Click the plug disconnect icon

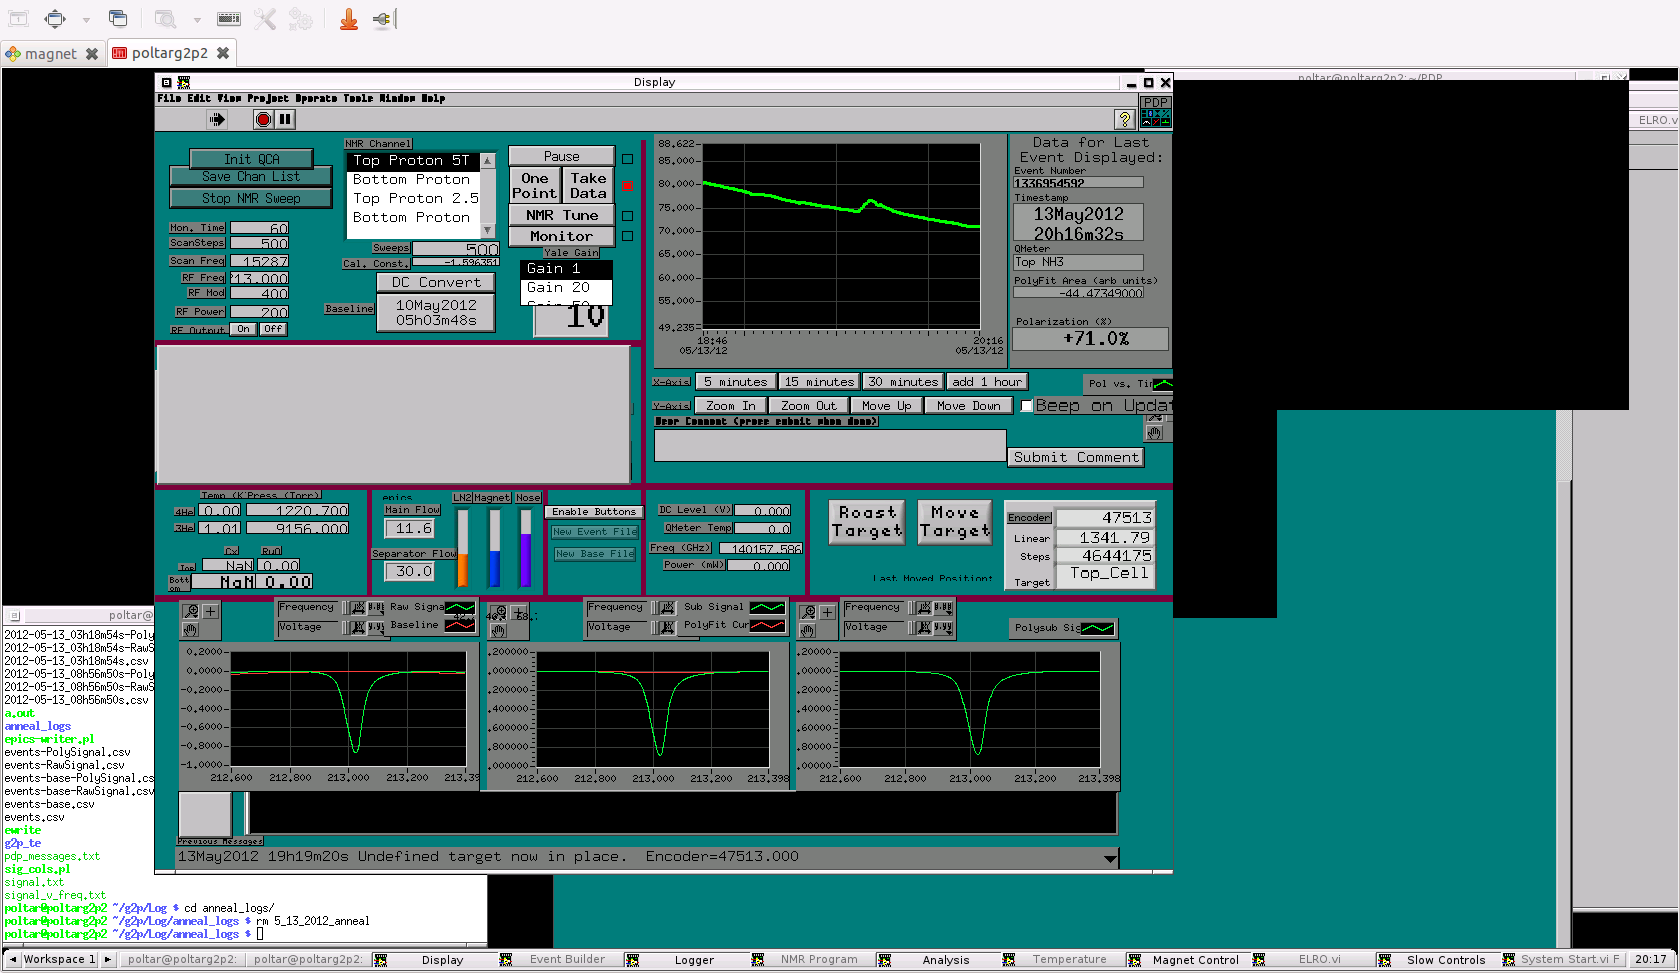(x=384, y=18)
